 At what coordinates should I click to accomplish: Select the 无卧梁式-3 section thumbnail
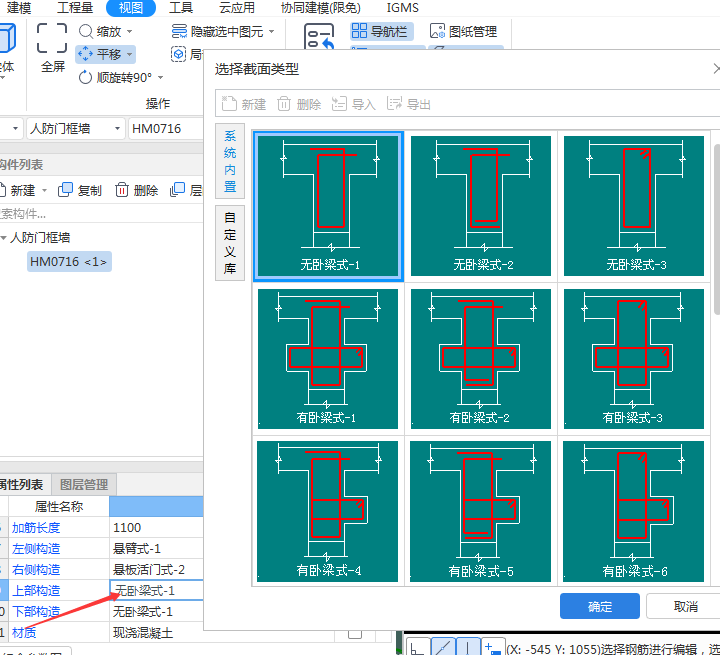point(634,206)
